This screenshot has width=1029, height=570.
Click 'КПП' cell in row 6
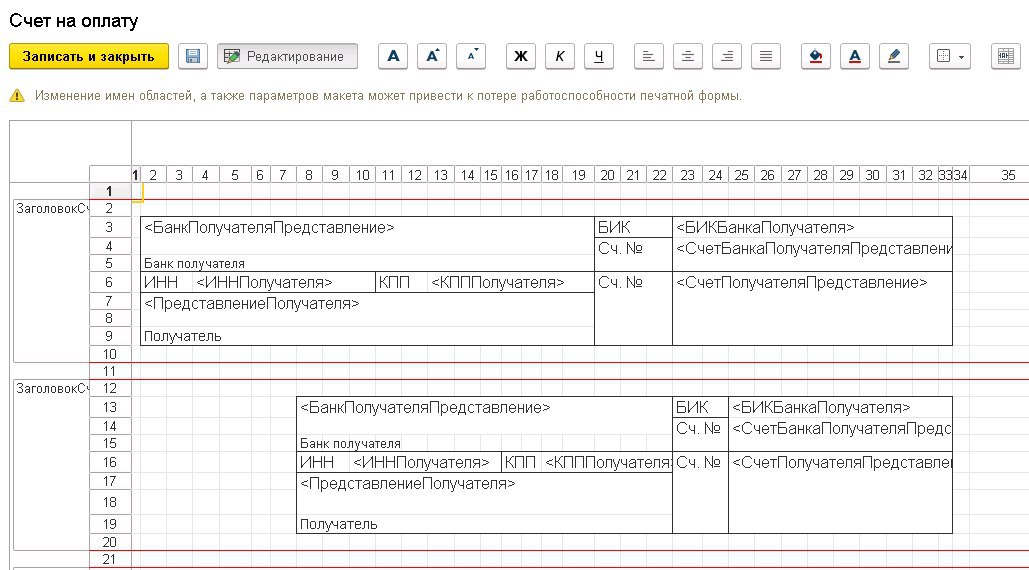[394, 283]
